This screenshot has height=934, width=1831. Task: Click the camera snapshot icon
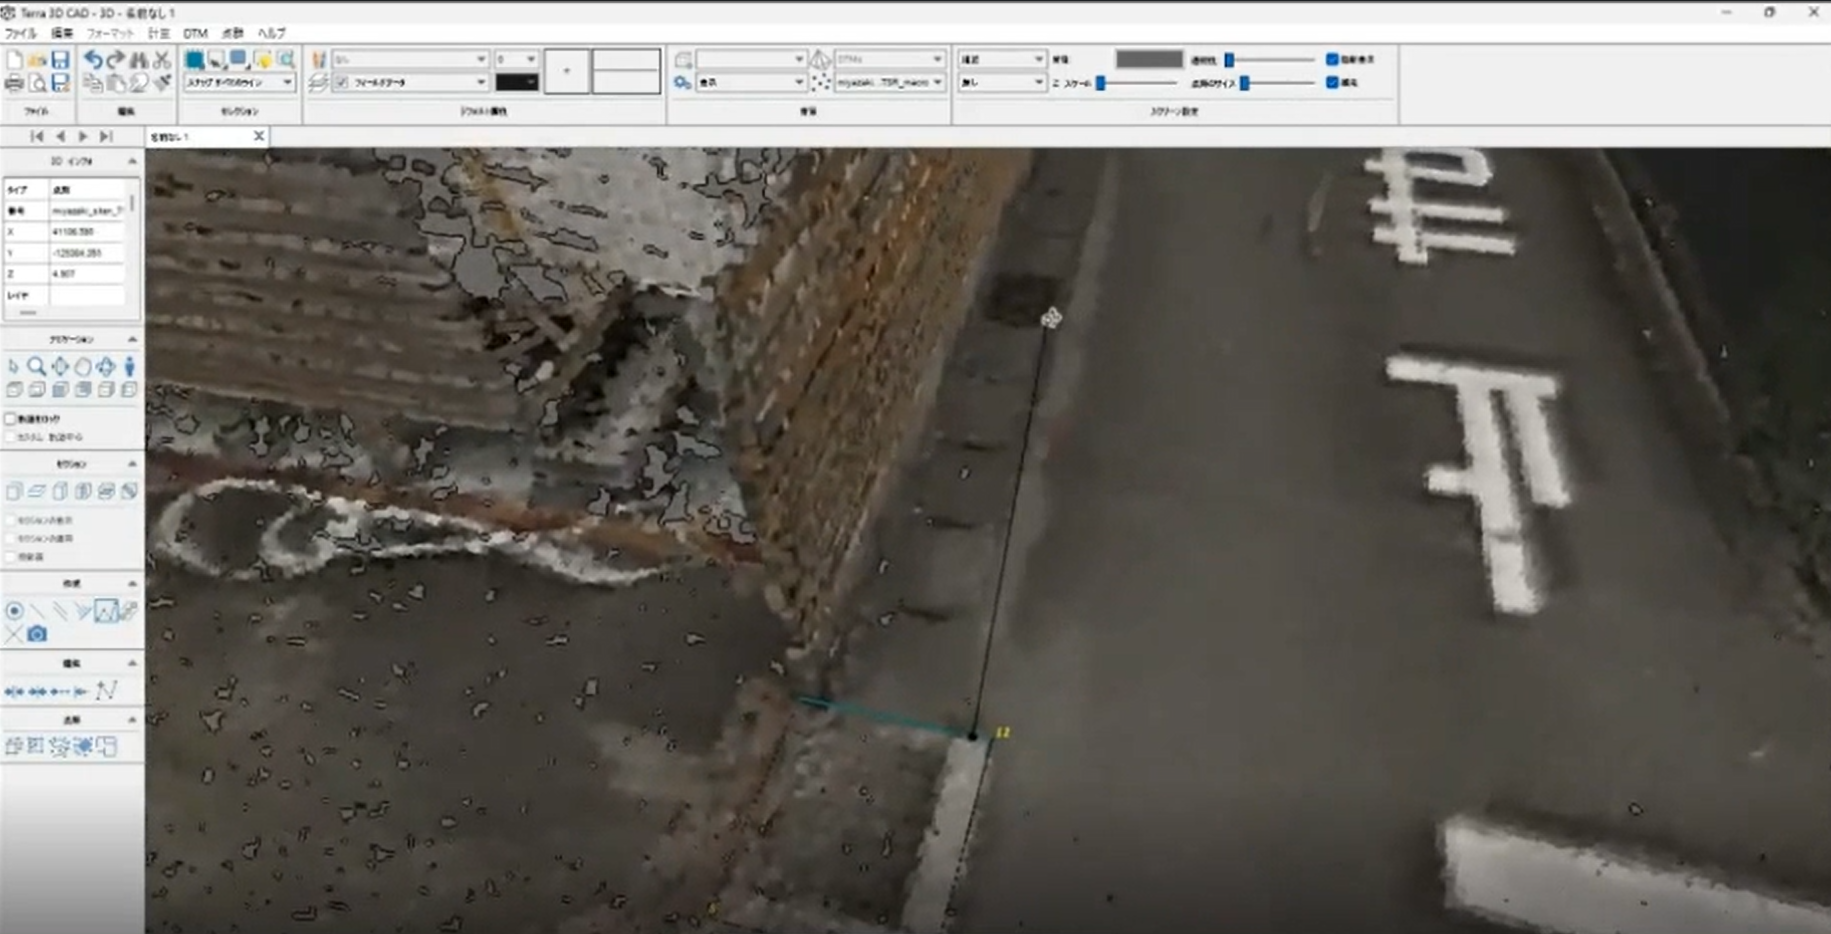click(37, 634)
